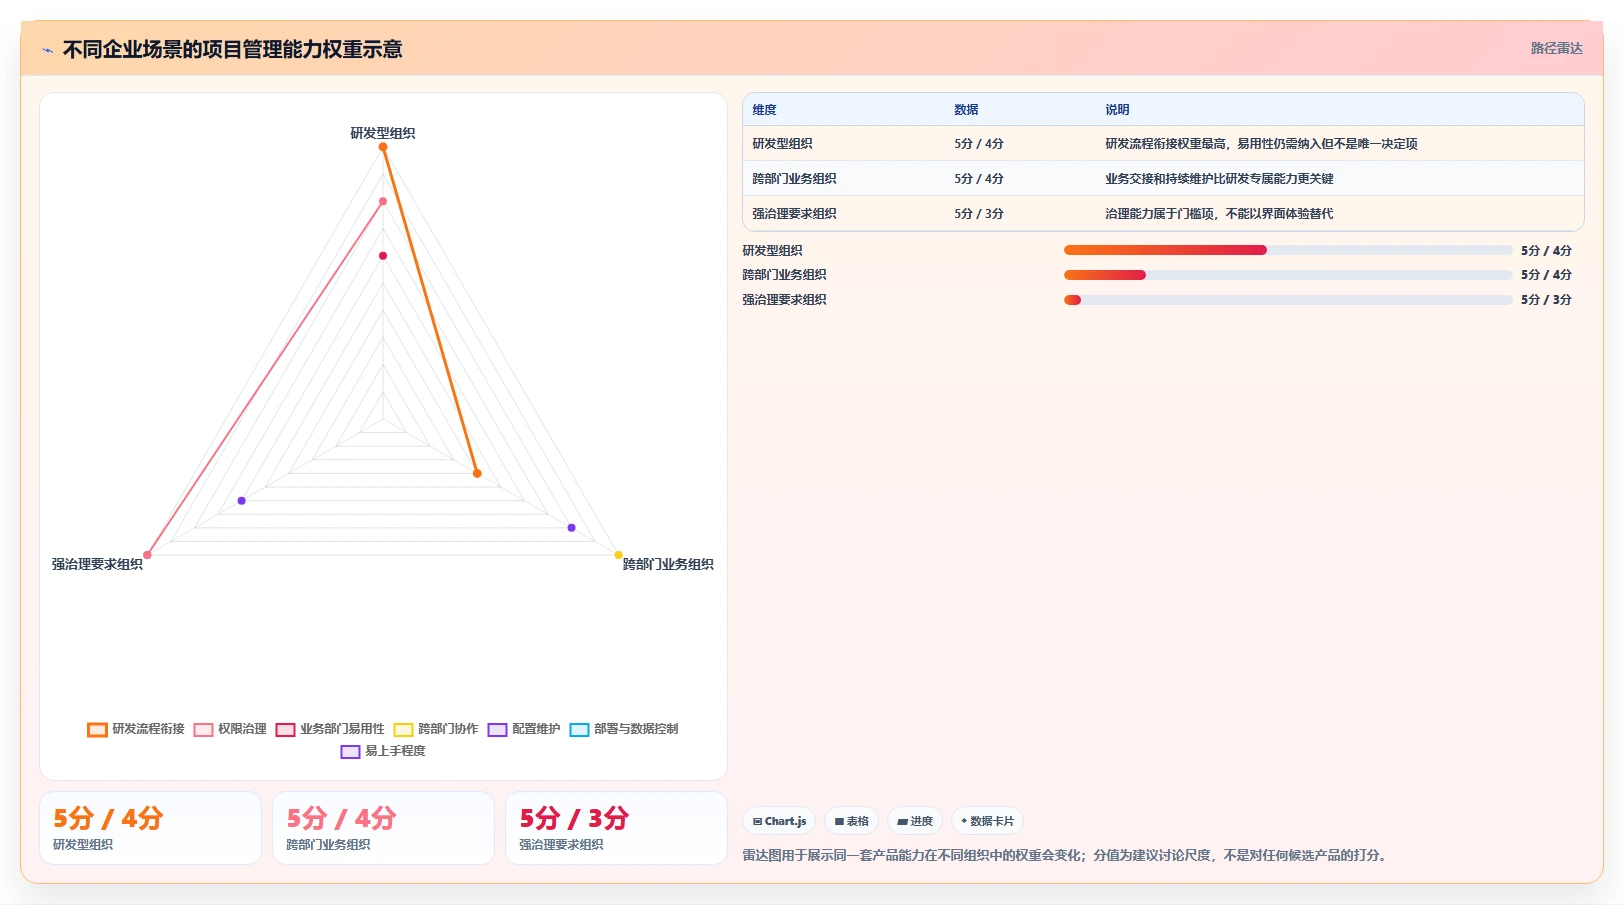Click the footer note about 雷达图
This screenshot has width=1624, height=905.
point(1067,856)
